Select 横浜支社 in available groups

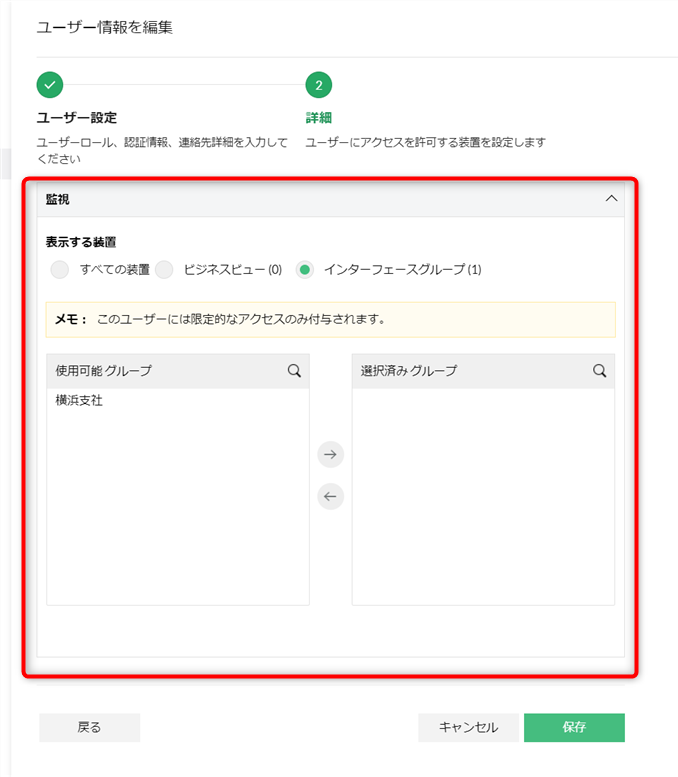tap(80, 401)
